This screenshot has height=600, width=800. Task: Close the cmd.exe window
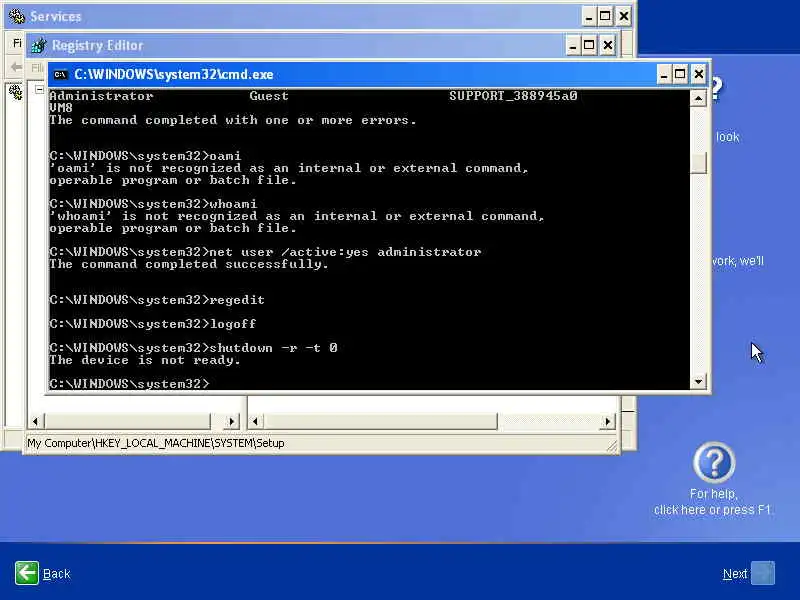[x=699, y=74]
